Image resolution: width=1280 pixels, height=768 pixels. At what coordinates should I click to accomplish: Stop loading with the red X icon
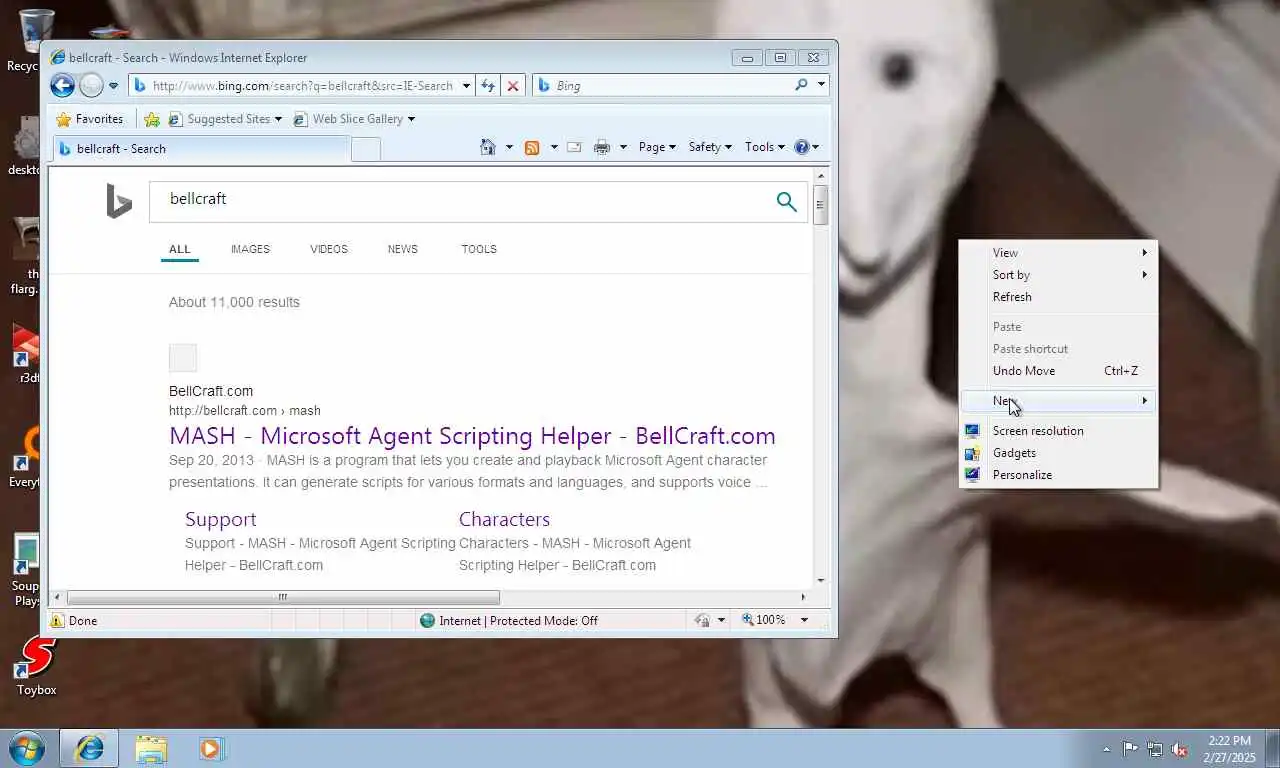tap(513, 86)
